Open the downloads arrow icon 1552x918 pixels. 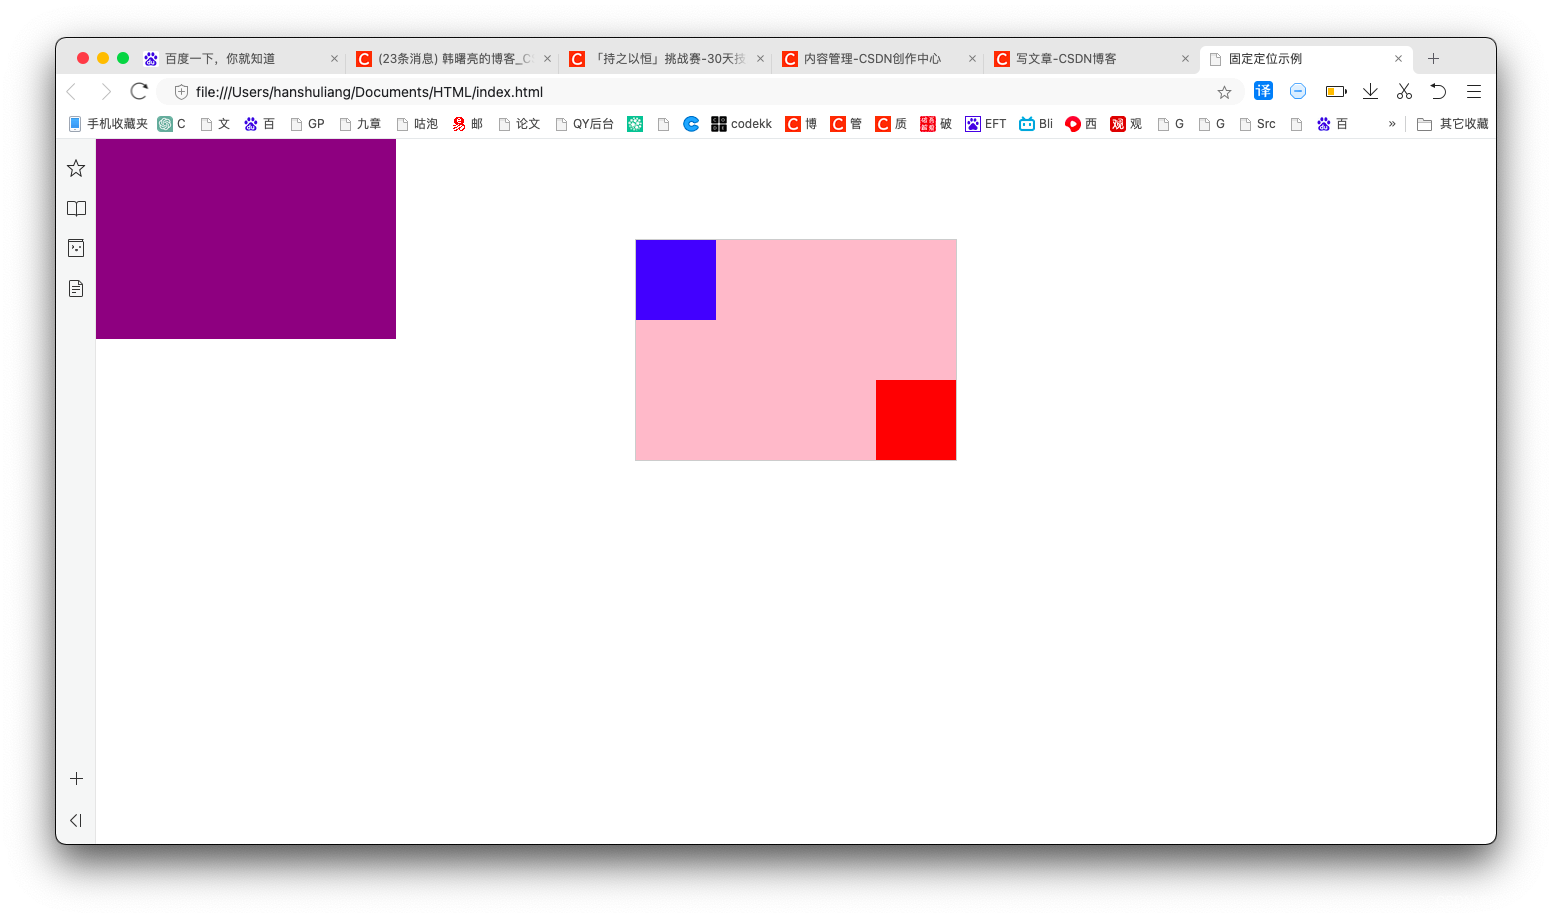[x=1370, y=91]
